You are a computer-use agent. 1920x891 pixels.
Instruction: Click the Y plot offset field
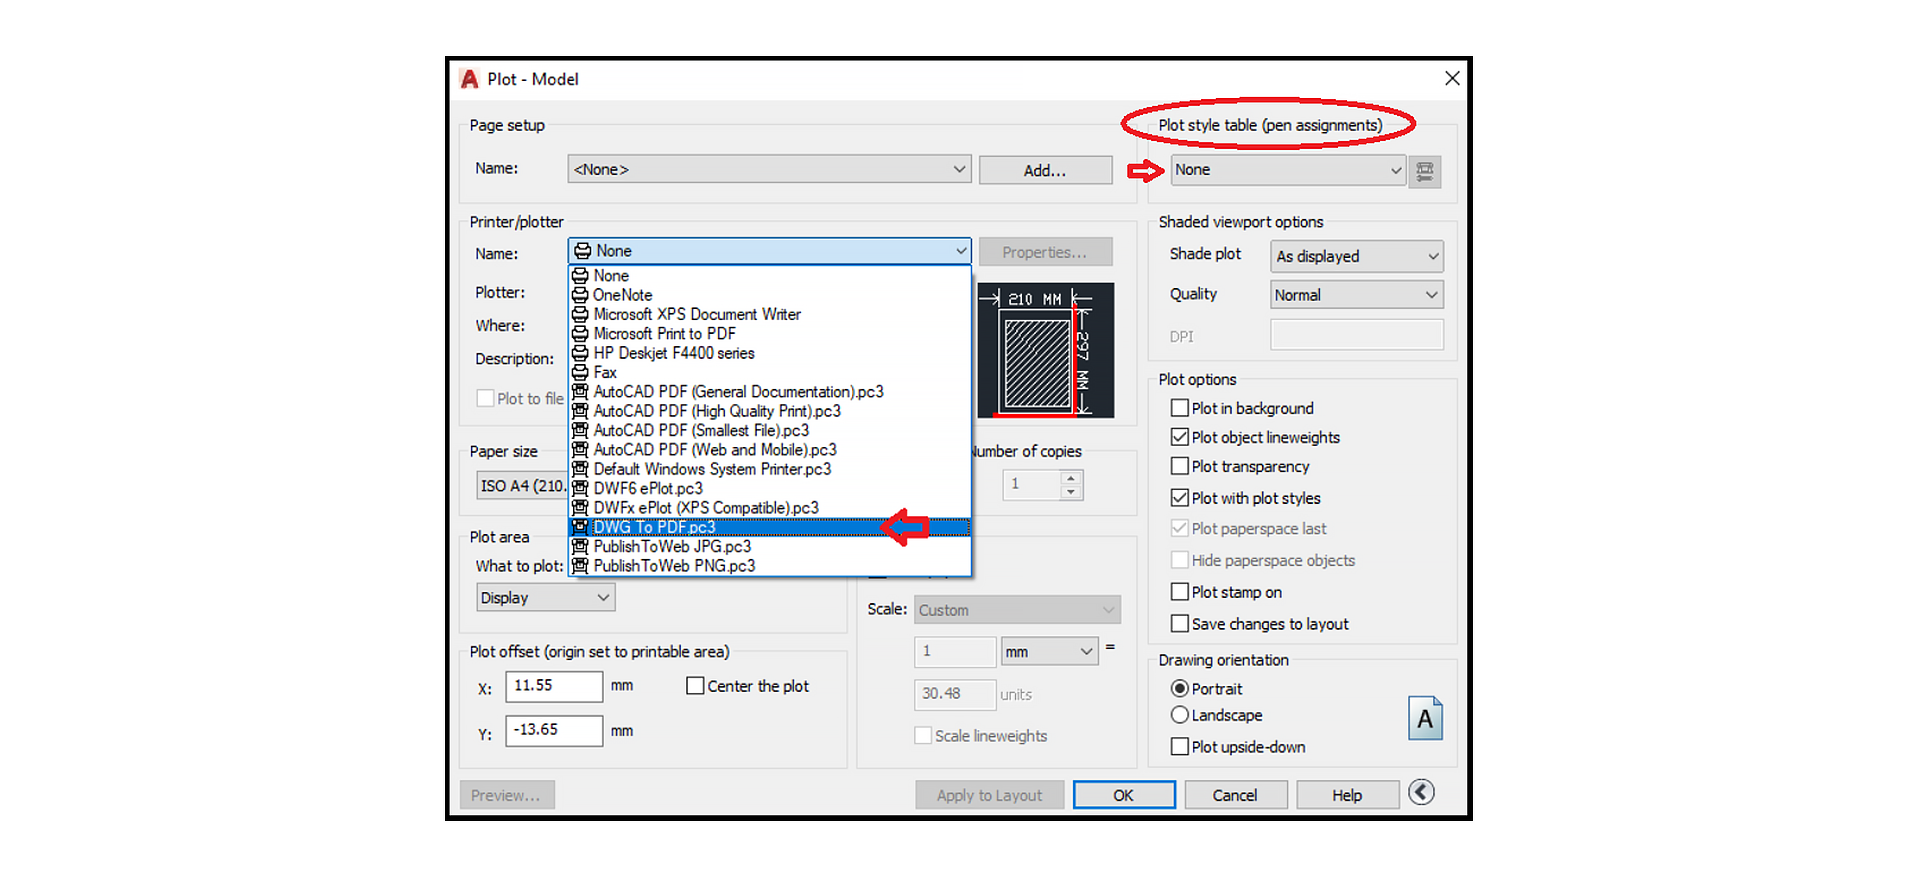click(554, 730)
